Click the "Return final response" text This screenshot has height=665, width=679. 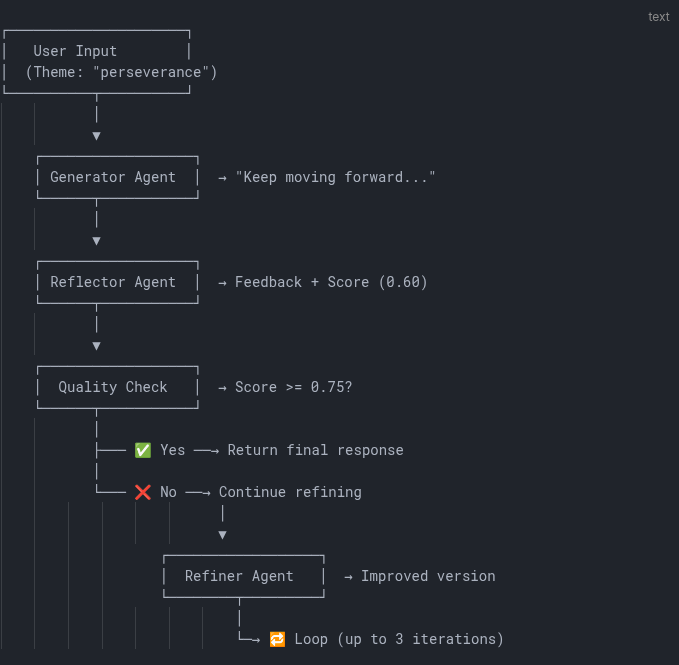(315, 450)
